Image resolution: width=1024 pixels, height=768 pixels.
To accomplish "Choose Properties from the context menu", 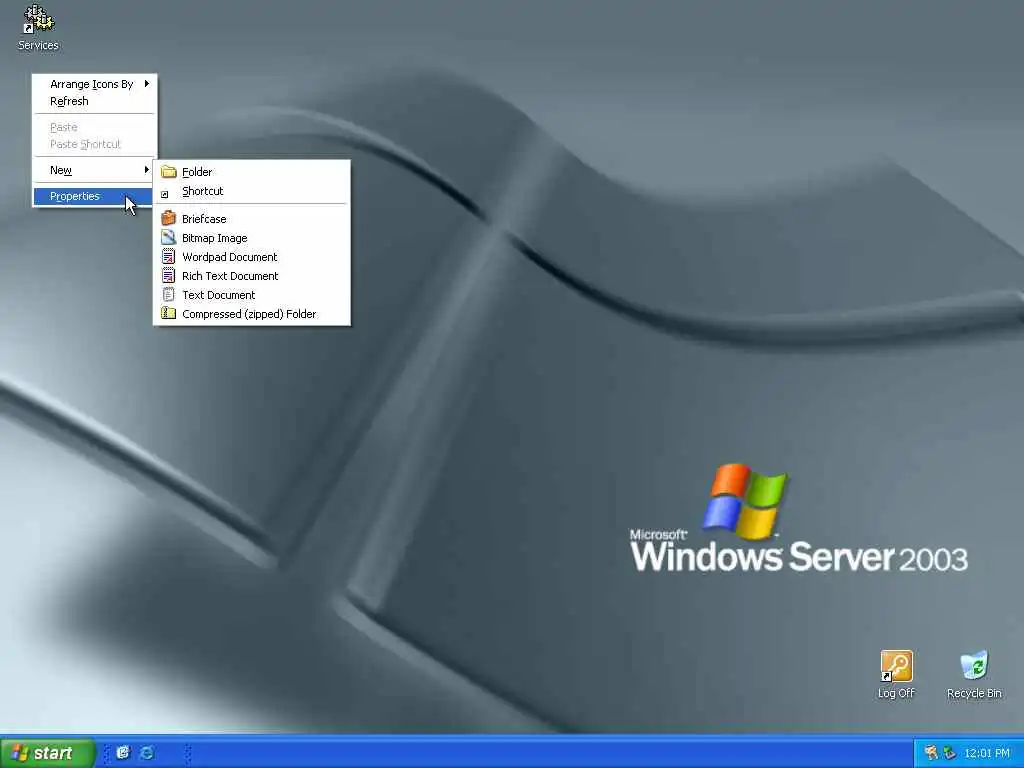I will click(93, 196).
